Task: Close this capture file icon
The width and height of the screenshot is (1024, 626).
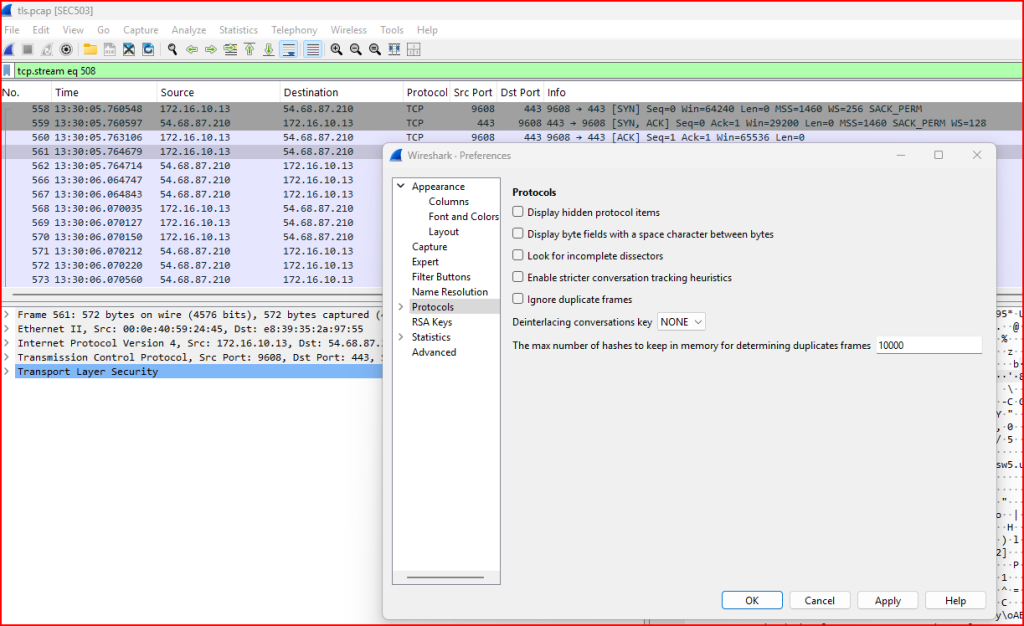Action: [x=129, y=50]
